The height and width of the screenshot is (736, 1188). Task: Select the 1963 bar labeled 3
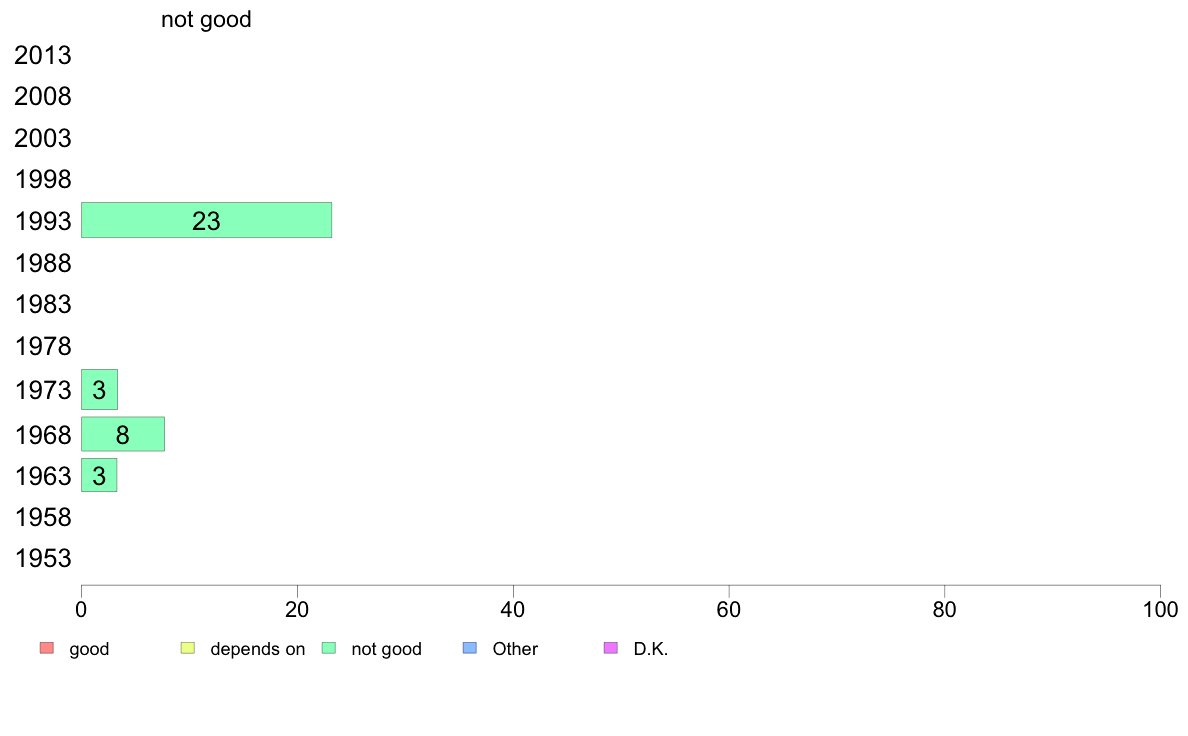[99, 475]
